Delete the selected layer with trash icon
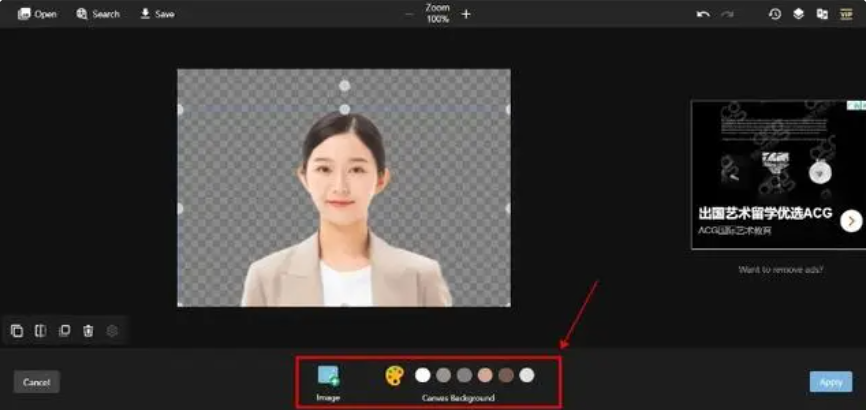This screenshot has height=410, width=866. pyautogui.click(x=88, y=331)
